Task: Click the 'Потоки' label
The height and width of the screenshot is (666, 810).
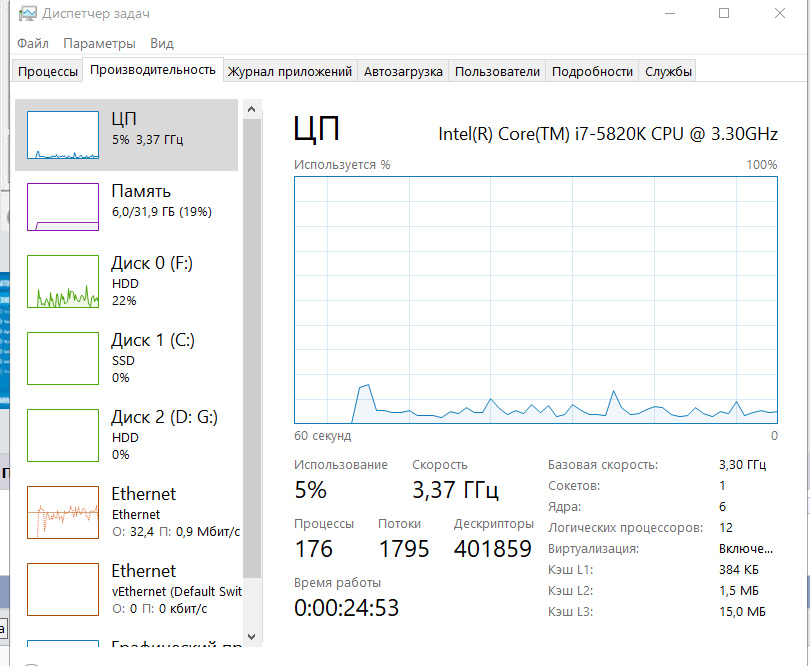Action: (399, 524)
